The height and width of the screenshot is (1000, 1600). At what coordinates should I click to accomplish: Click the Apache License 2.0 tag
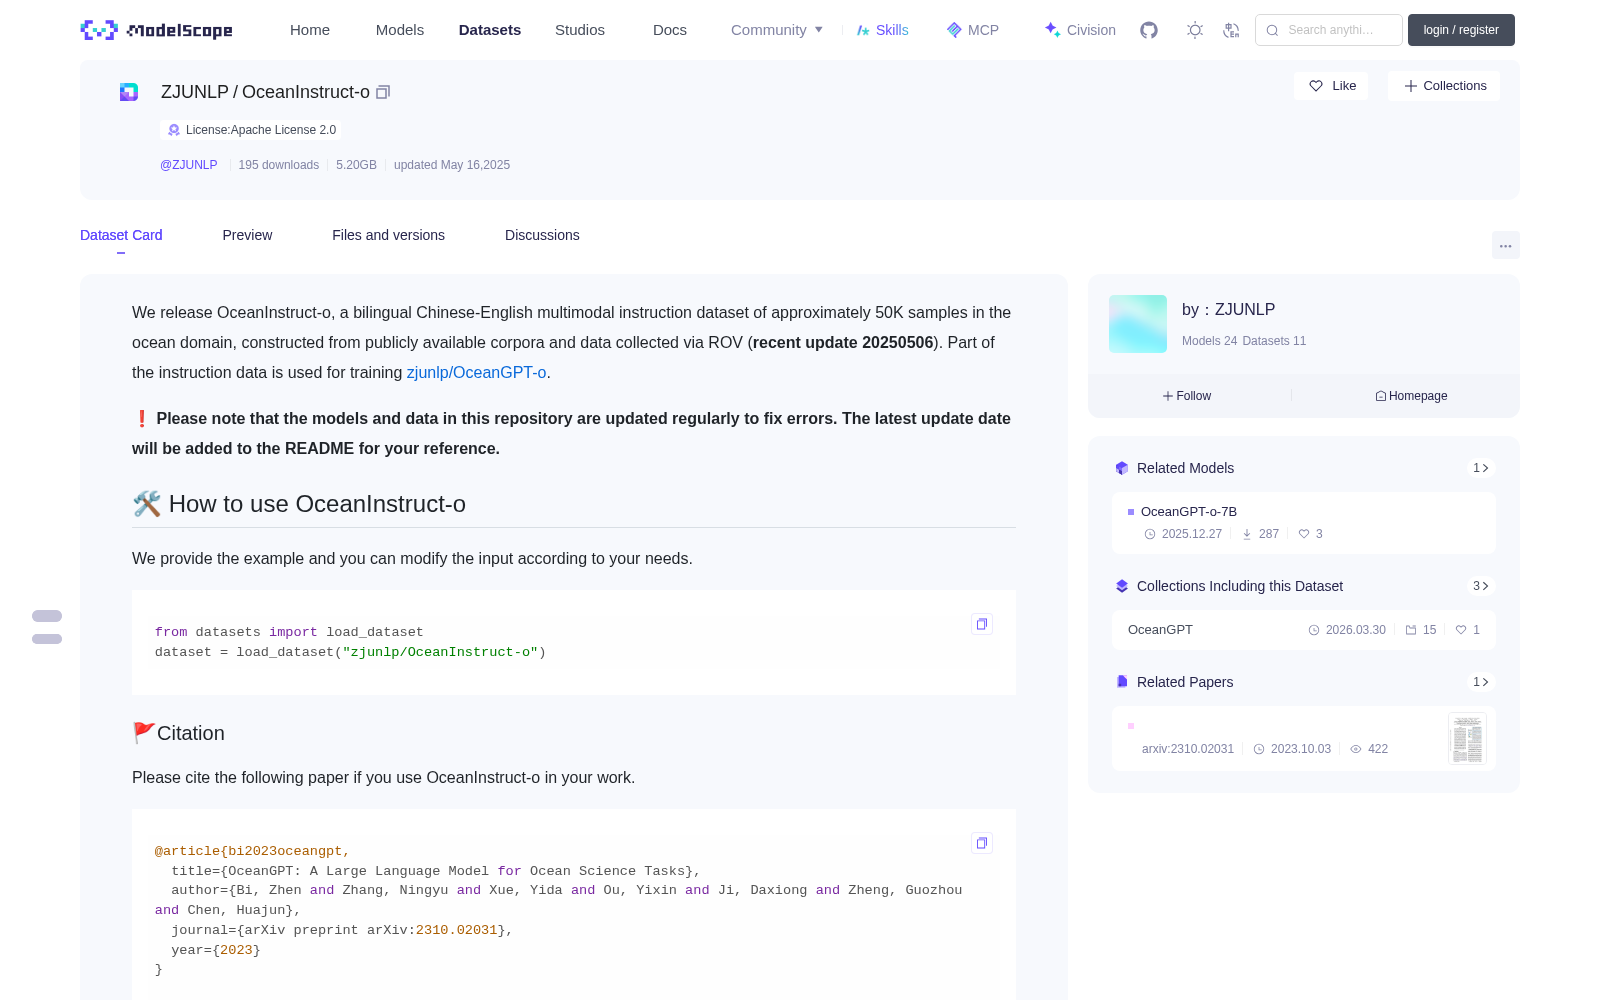coord(251,130)
